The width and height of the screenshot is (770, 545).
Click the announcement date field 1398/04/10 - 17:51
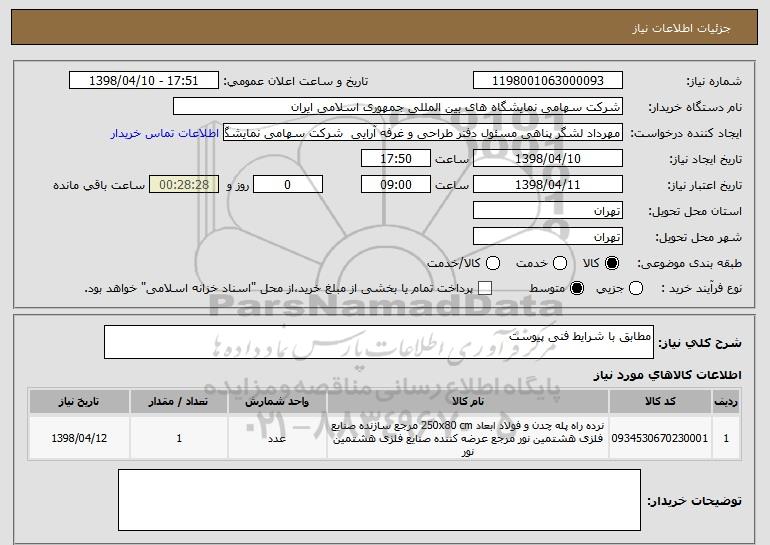click(x=143, y=81)
